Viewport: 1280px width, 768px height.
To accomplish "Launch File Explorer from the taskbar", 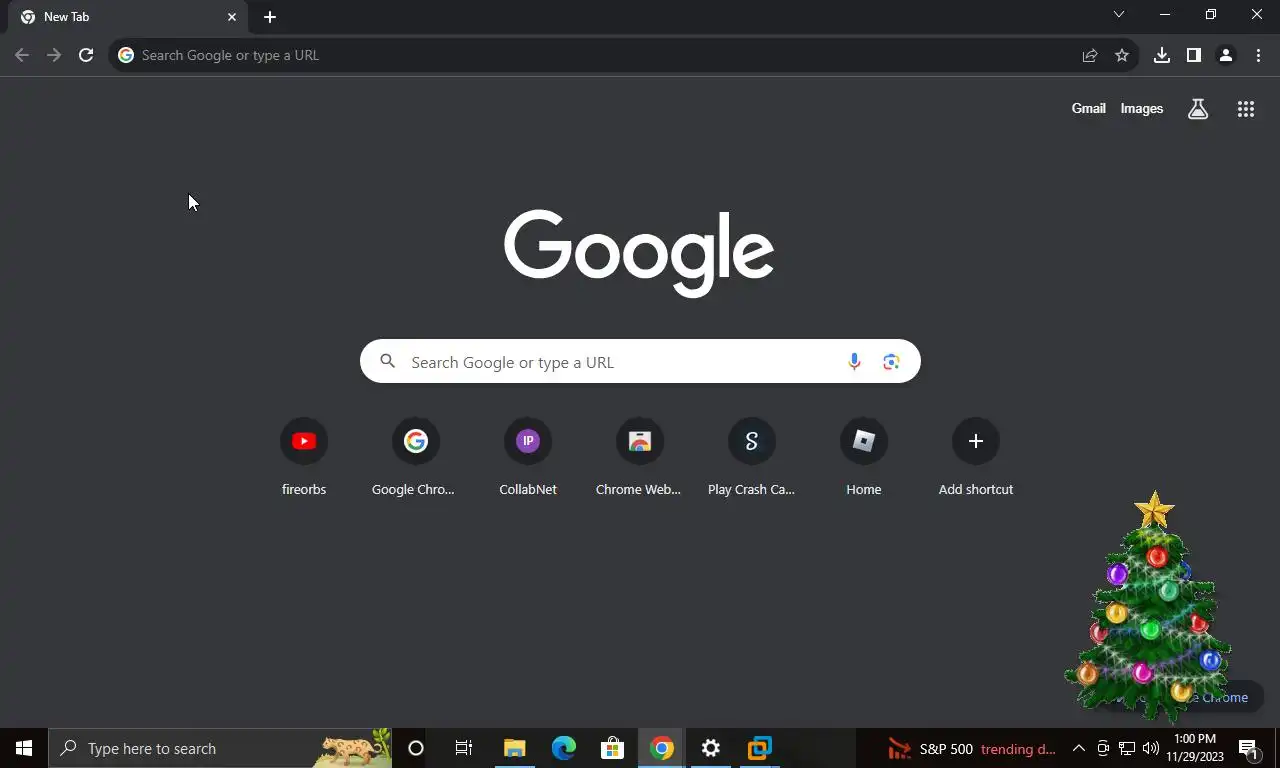I will (514, 748).
